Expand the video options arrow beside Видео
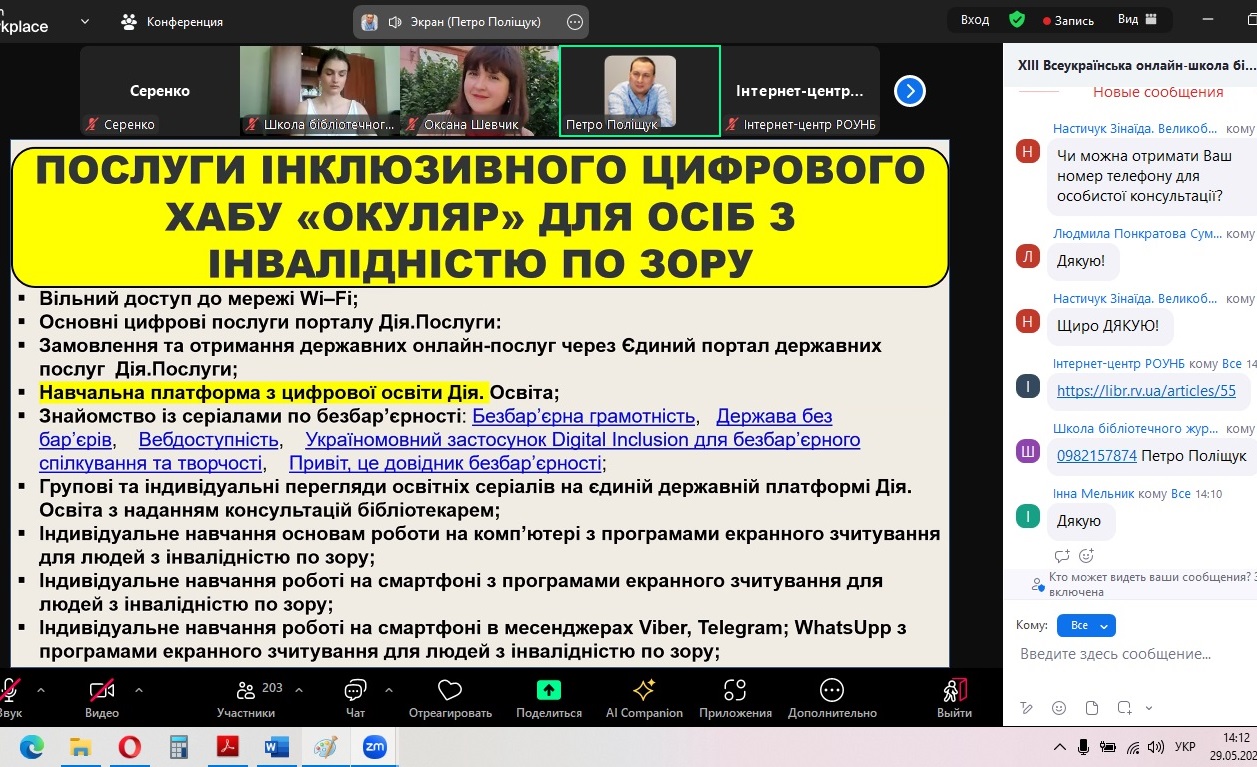 [x=139, y=690]
